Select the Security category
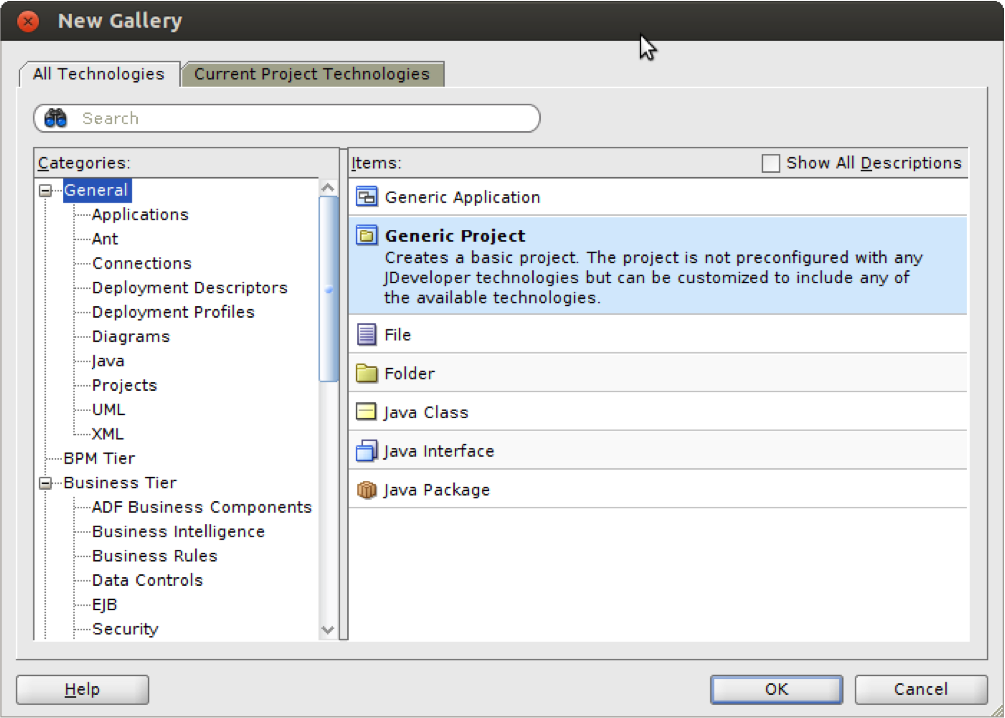Image resolution: width=1005 pixels, height=718 pixels. tap(125, 629)
